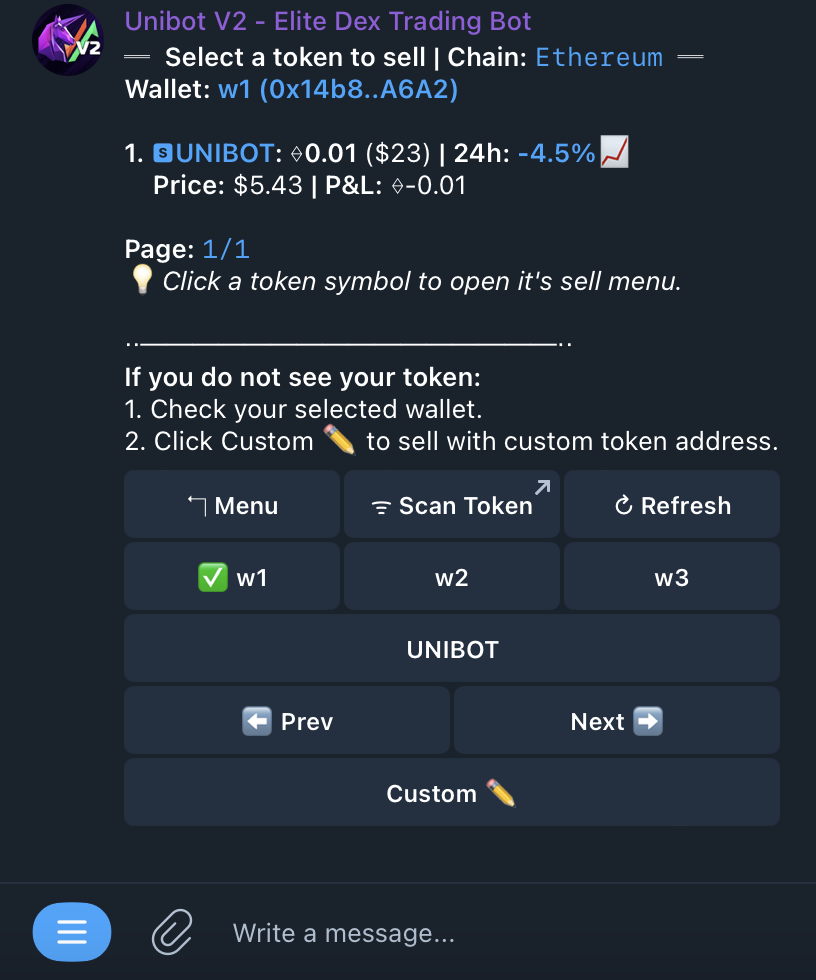Click the UNIBOT token symbol link
Screen dimensions: 816x980
pos(225,153)
